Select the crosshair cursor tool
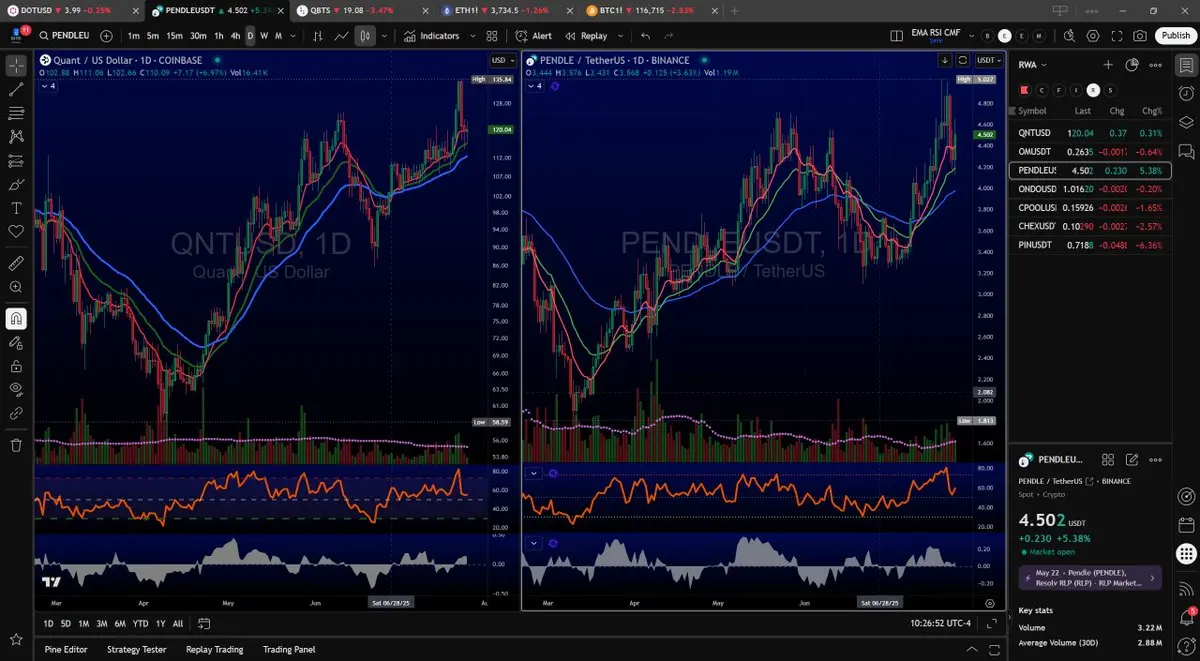 tap(16, 66)
